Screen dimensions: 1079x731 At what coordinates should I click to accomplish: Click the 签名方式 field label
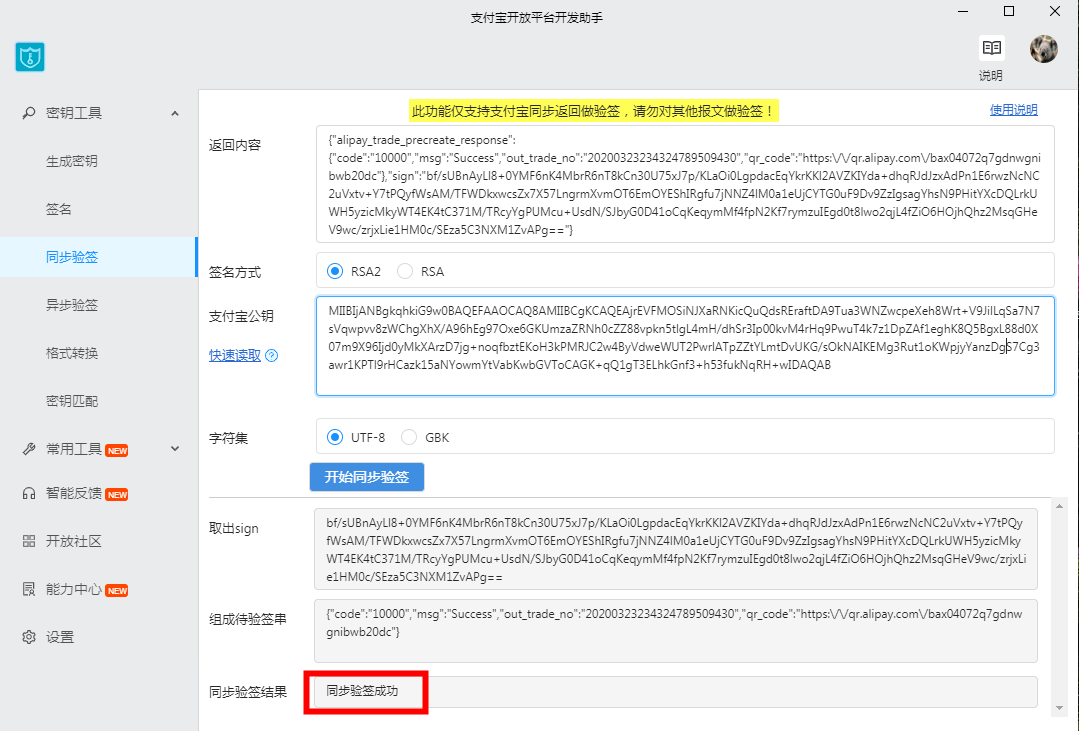tap(235, 273)
